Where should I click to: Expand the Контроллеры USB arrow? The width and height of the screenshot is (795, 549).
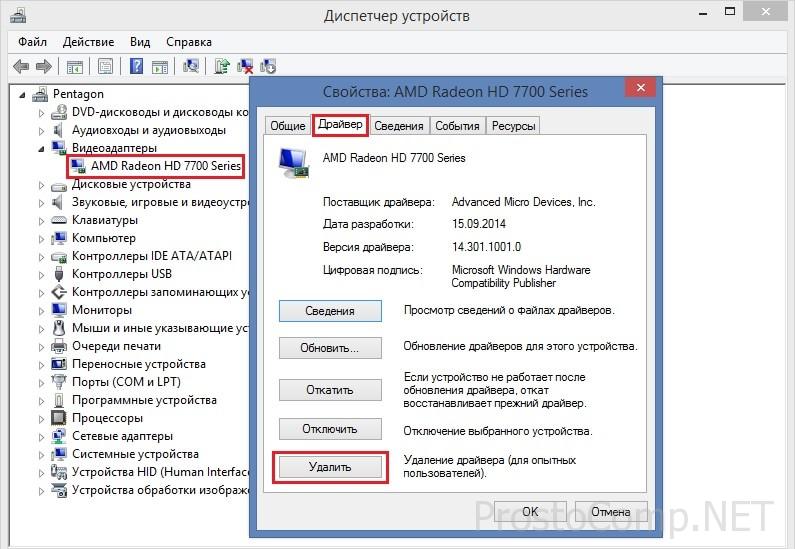click(42, 275)
